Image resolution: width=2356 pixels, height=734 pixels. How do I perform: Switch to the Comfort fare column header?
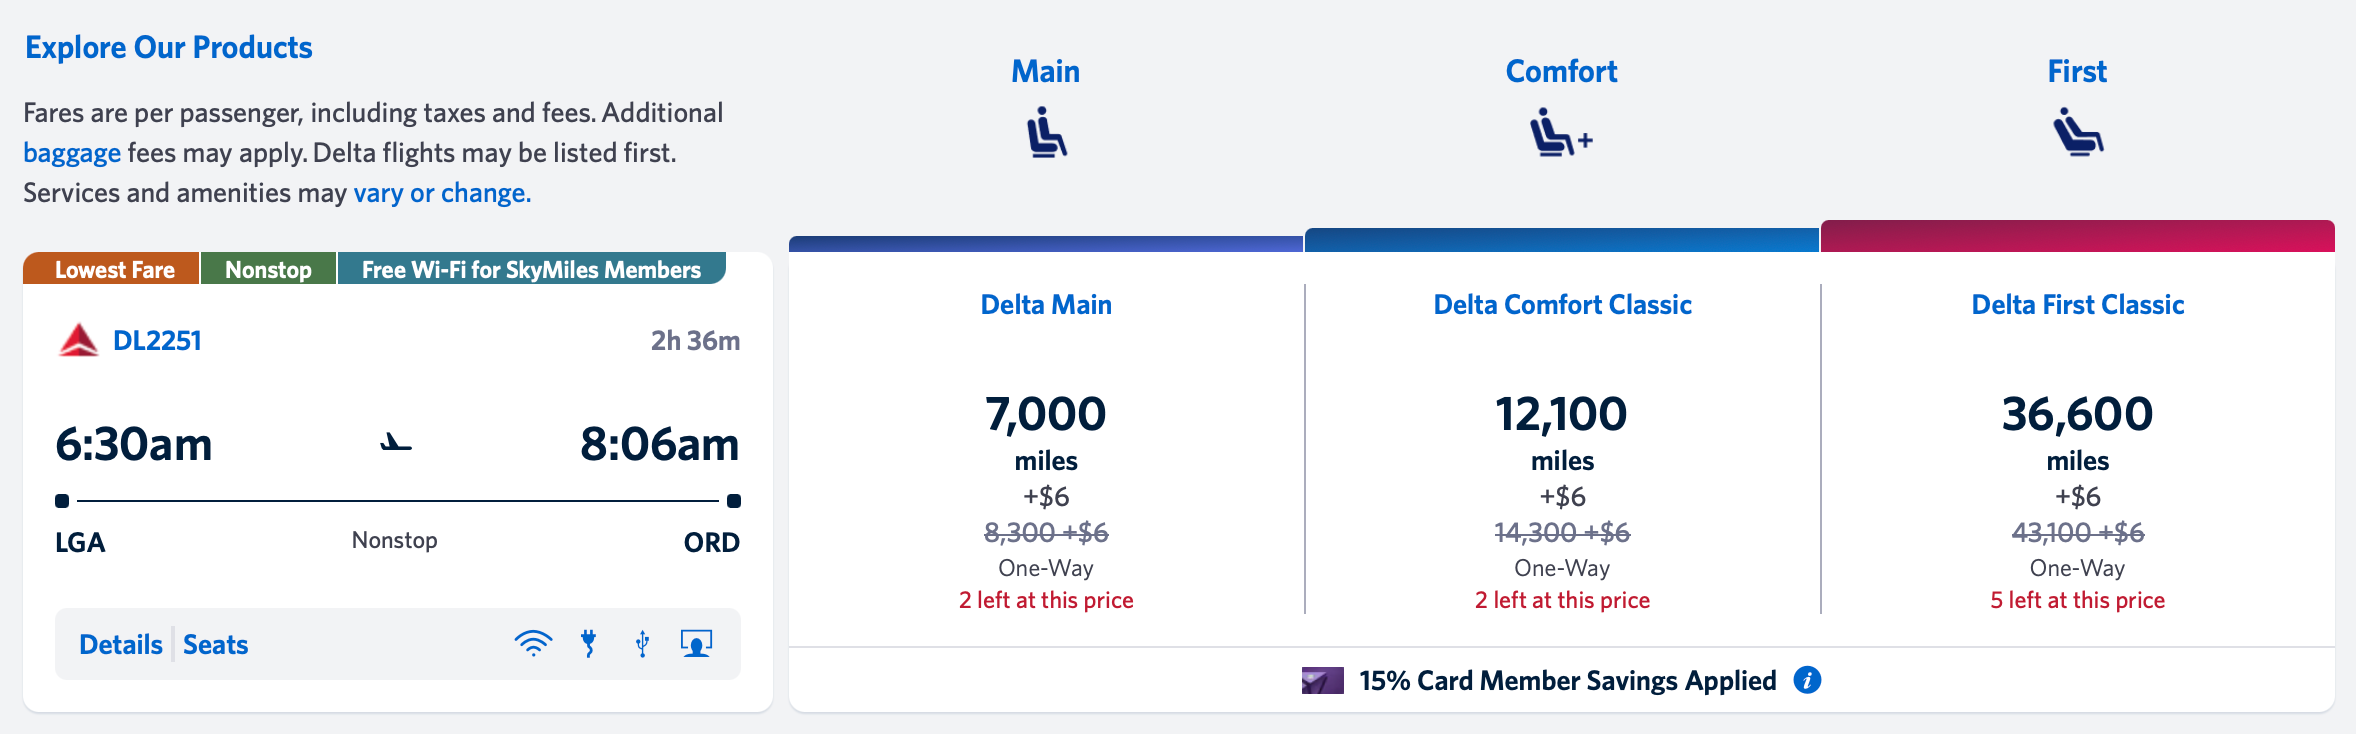(1560, 71)
